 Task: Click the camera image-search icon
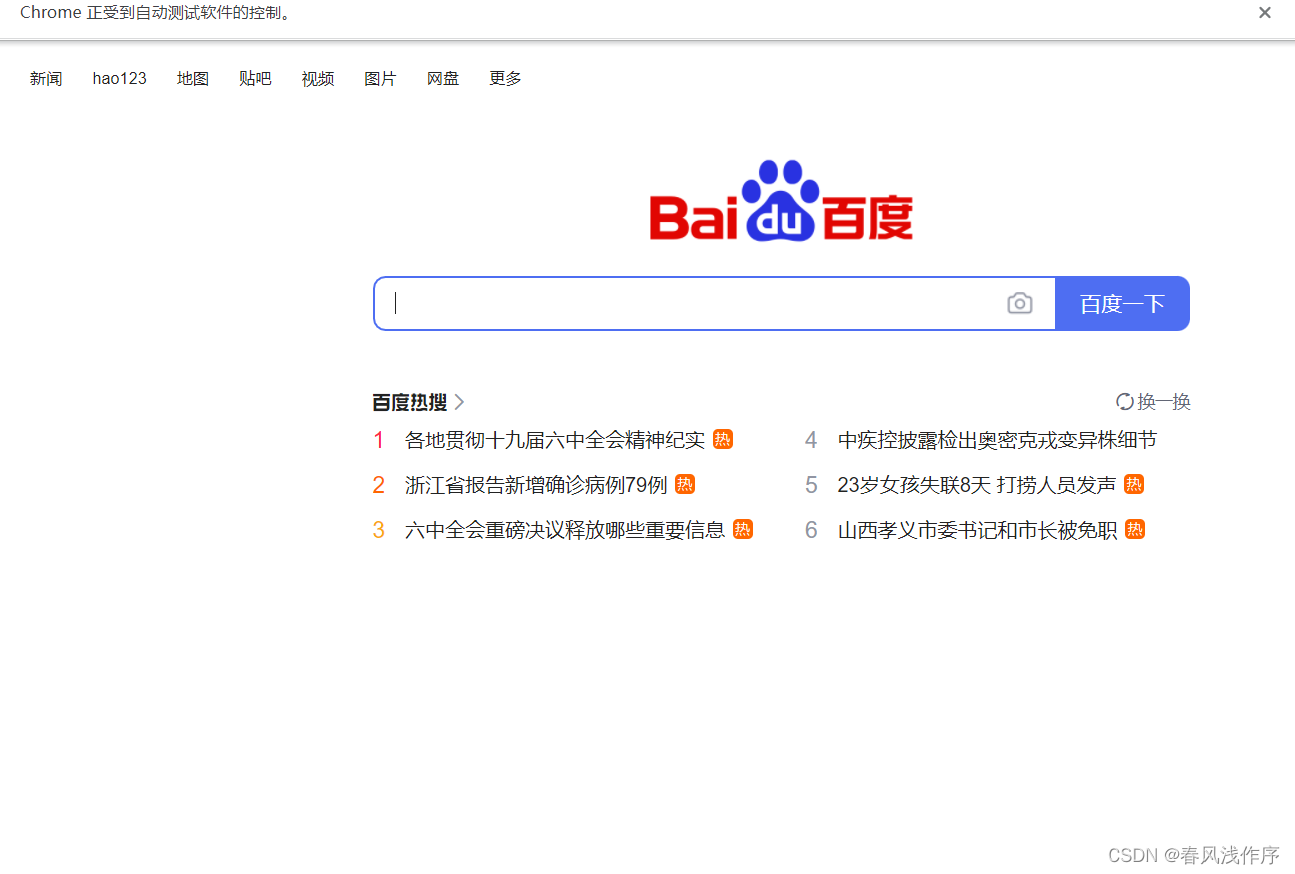tap(1019, 303)
